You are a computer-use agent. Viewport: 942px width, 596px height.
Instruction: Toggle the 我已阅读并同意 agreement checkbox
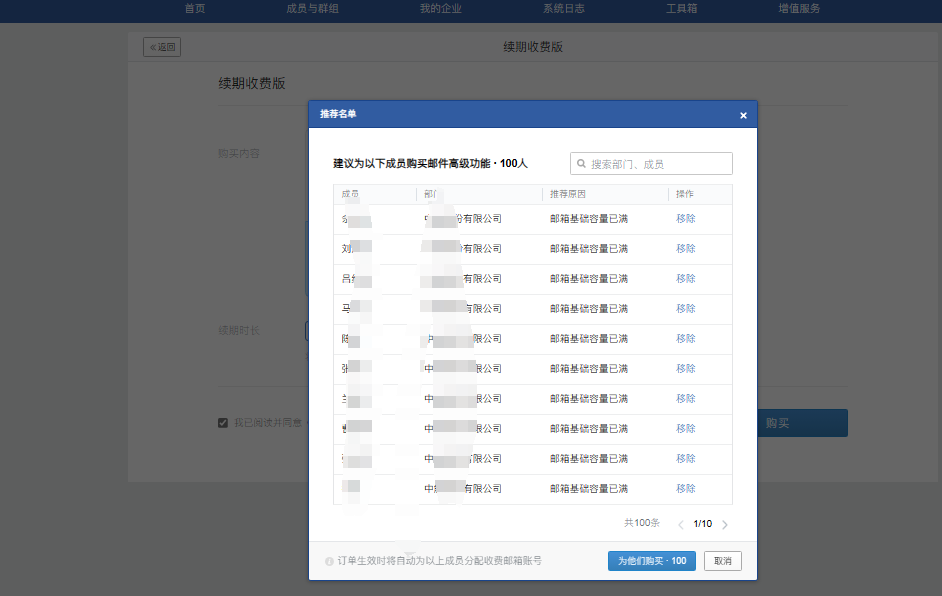223,422
